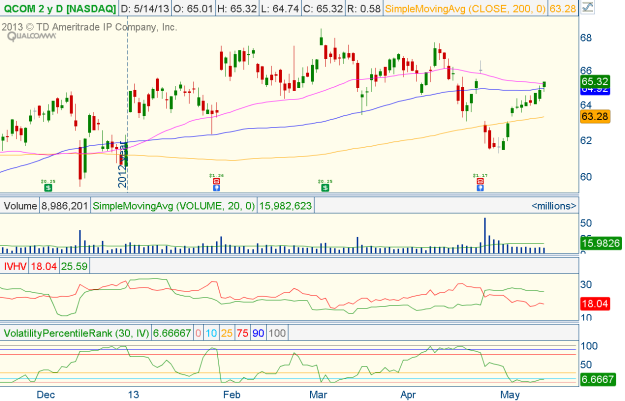The width and height of the screenshot is (625, 401).
Task: Click the red 75 threshold value swatch
Action: coord(244,332)
